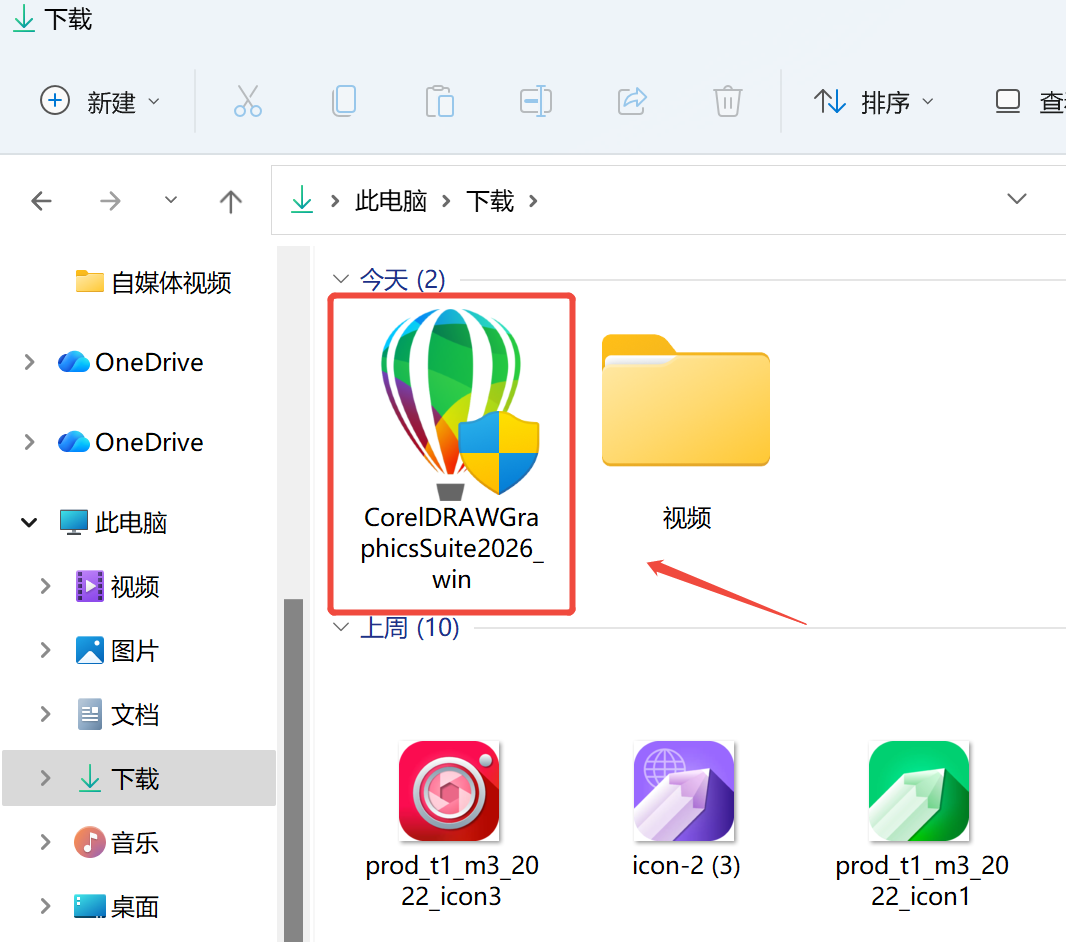
Task: Click the Rename icon in toolbar
Action: [536, 101]
